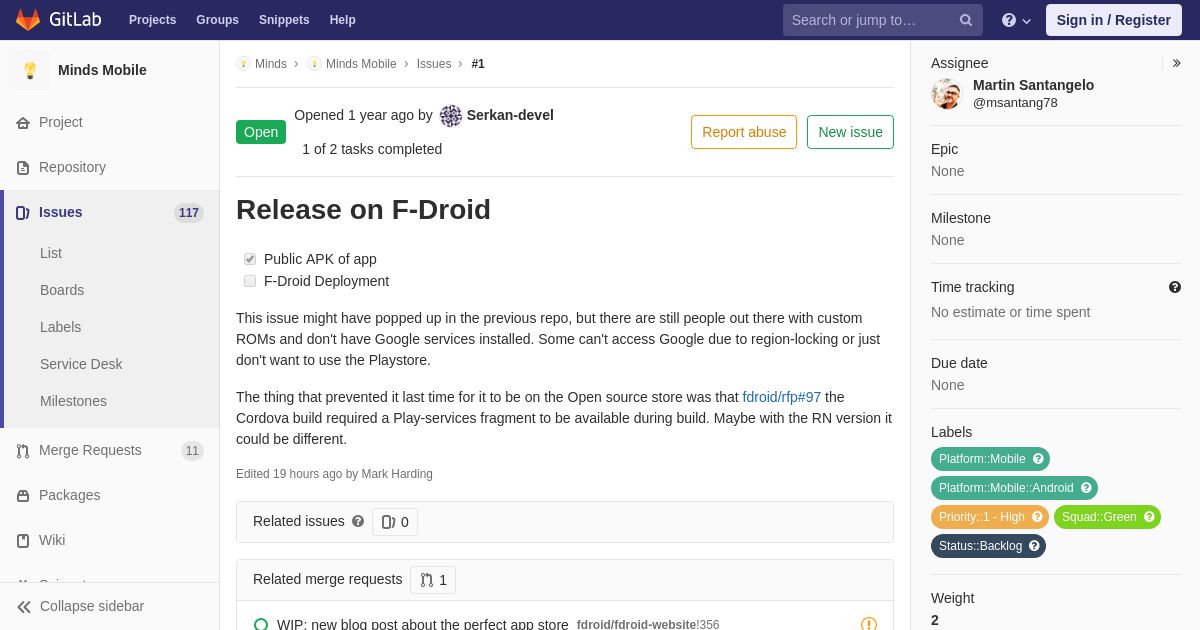Image resolution: width=1200 pixels, height=630 pixels.
Task: Click Martin Santangelo's assignee avatar
Action: [946, 94]
